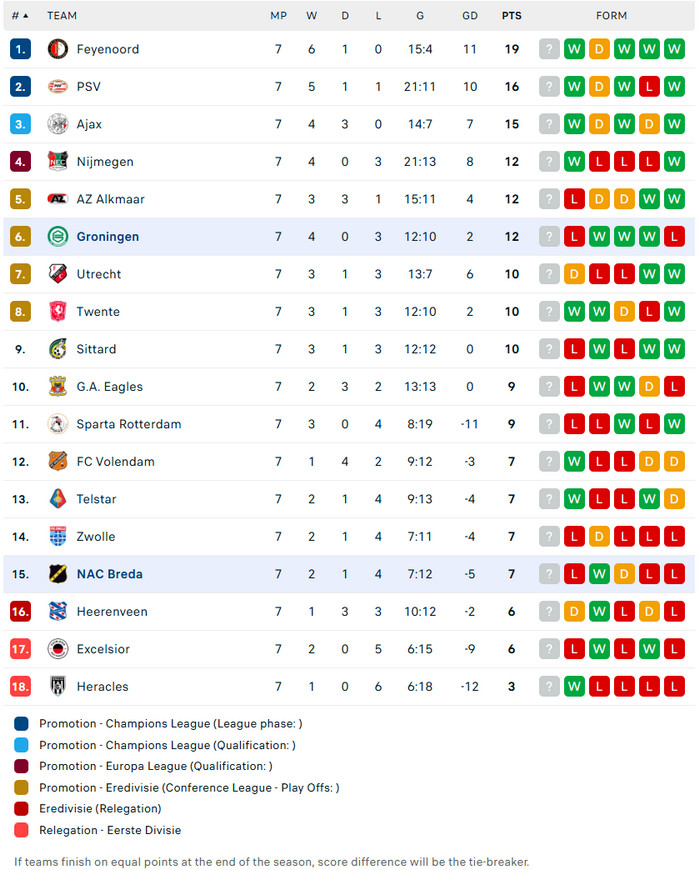Open the Nijmegen team page link
This screenshot has width=700, height=870.
(105, 162)
